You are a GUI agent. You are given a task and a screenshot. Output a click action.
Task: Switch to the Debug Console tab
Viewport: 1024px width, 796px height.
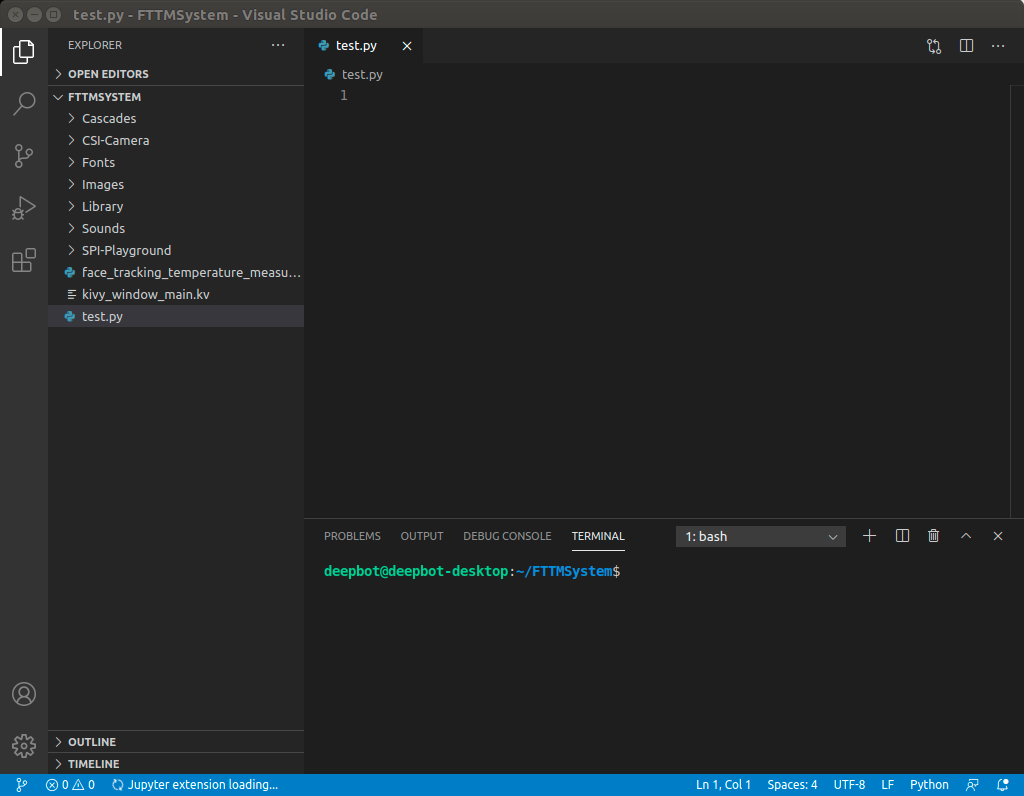click(507, 536)
